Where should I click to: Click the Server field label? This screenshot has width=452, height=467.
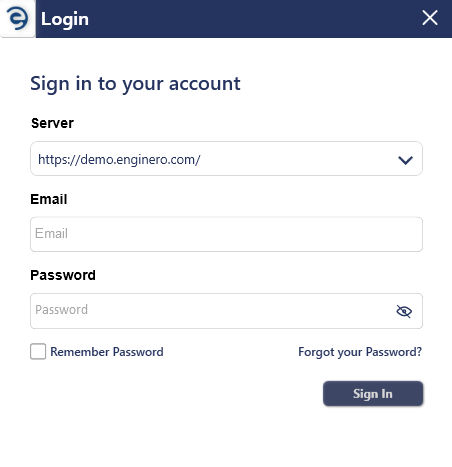tap(52, 123)
